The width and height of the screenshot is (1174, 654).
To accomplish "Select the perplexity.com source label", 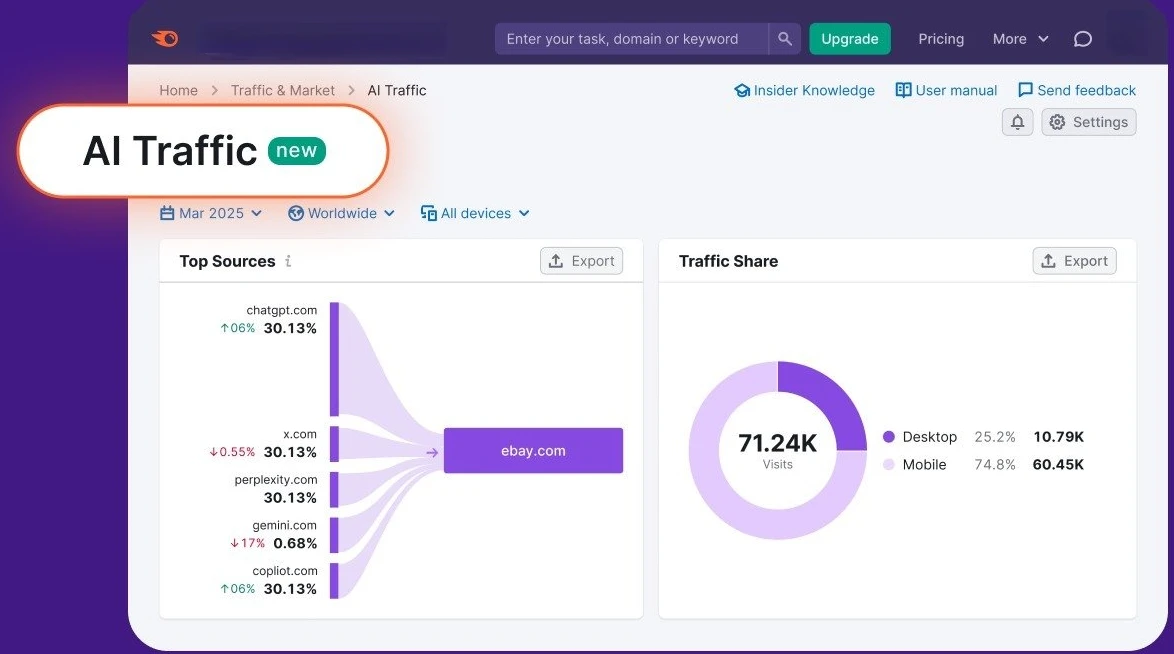I will point(276,480).
